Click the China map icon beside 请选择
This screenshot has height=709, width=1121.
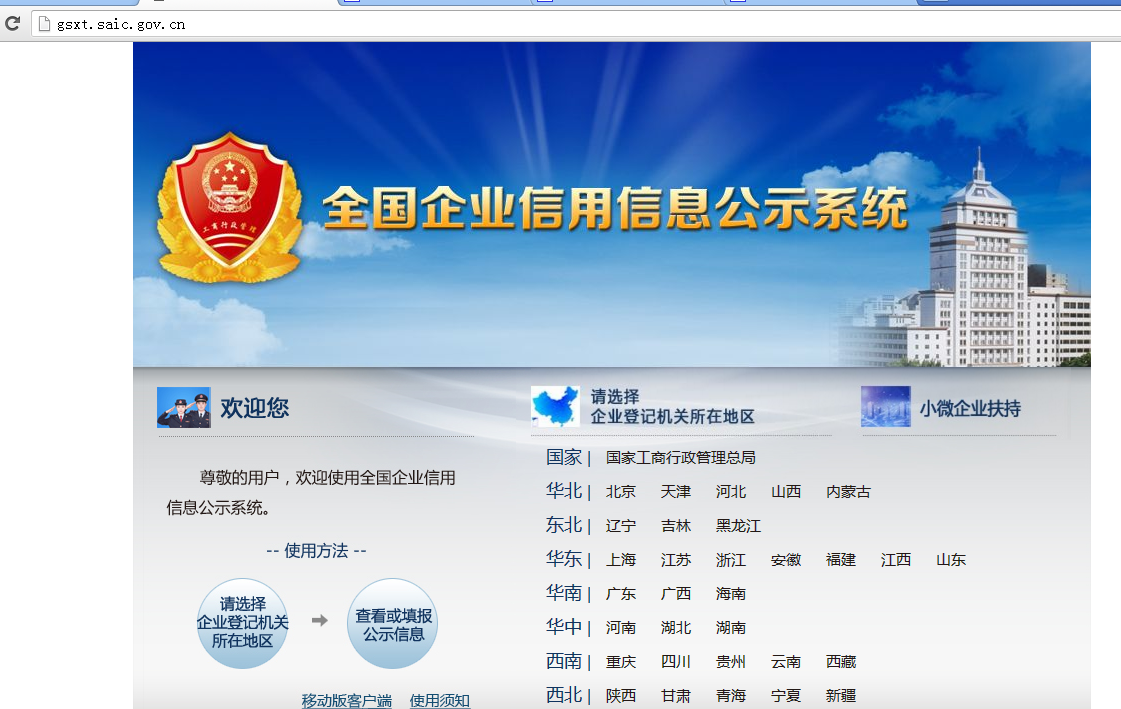coord(554,405)
